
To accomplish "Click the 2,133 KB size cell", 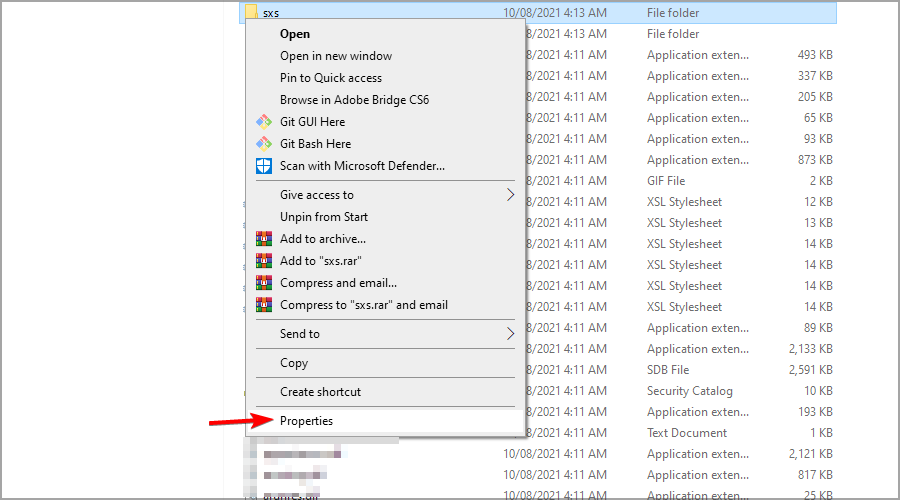I will (x=810, y=349).
